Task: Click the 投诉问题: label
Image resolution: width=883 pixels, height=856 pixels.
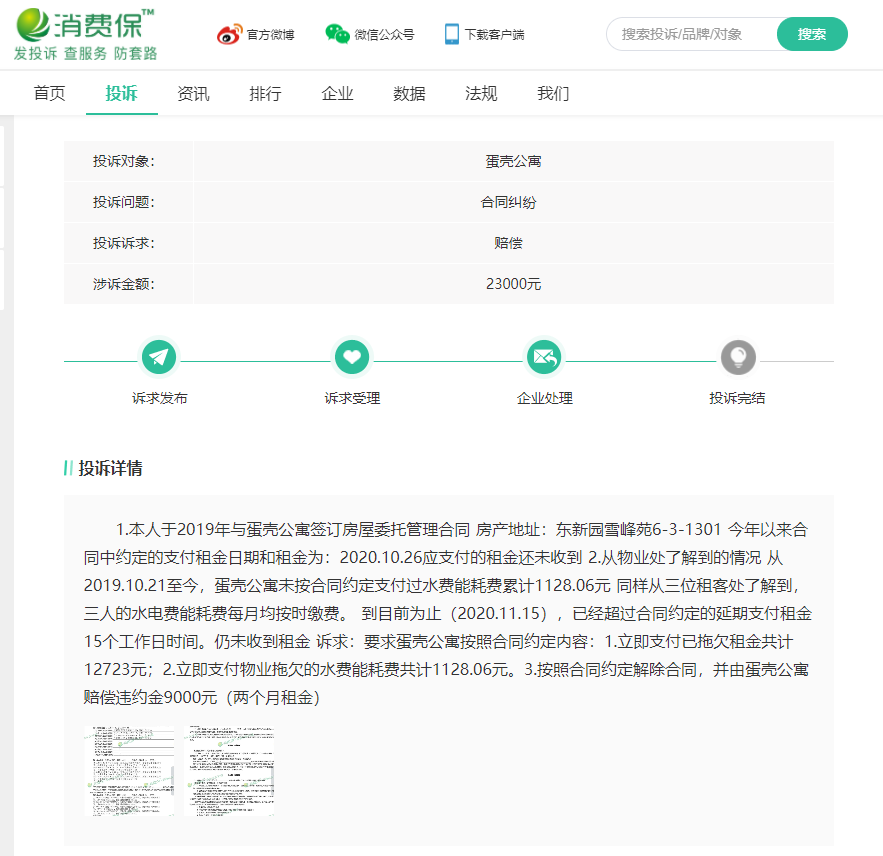Action: (x=124, y=202)
